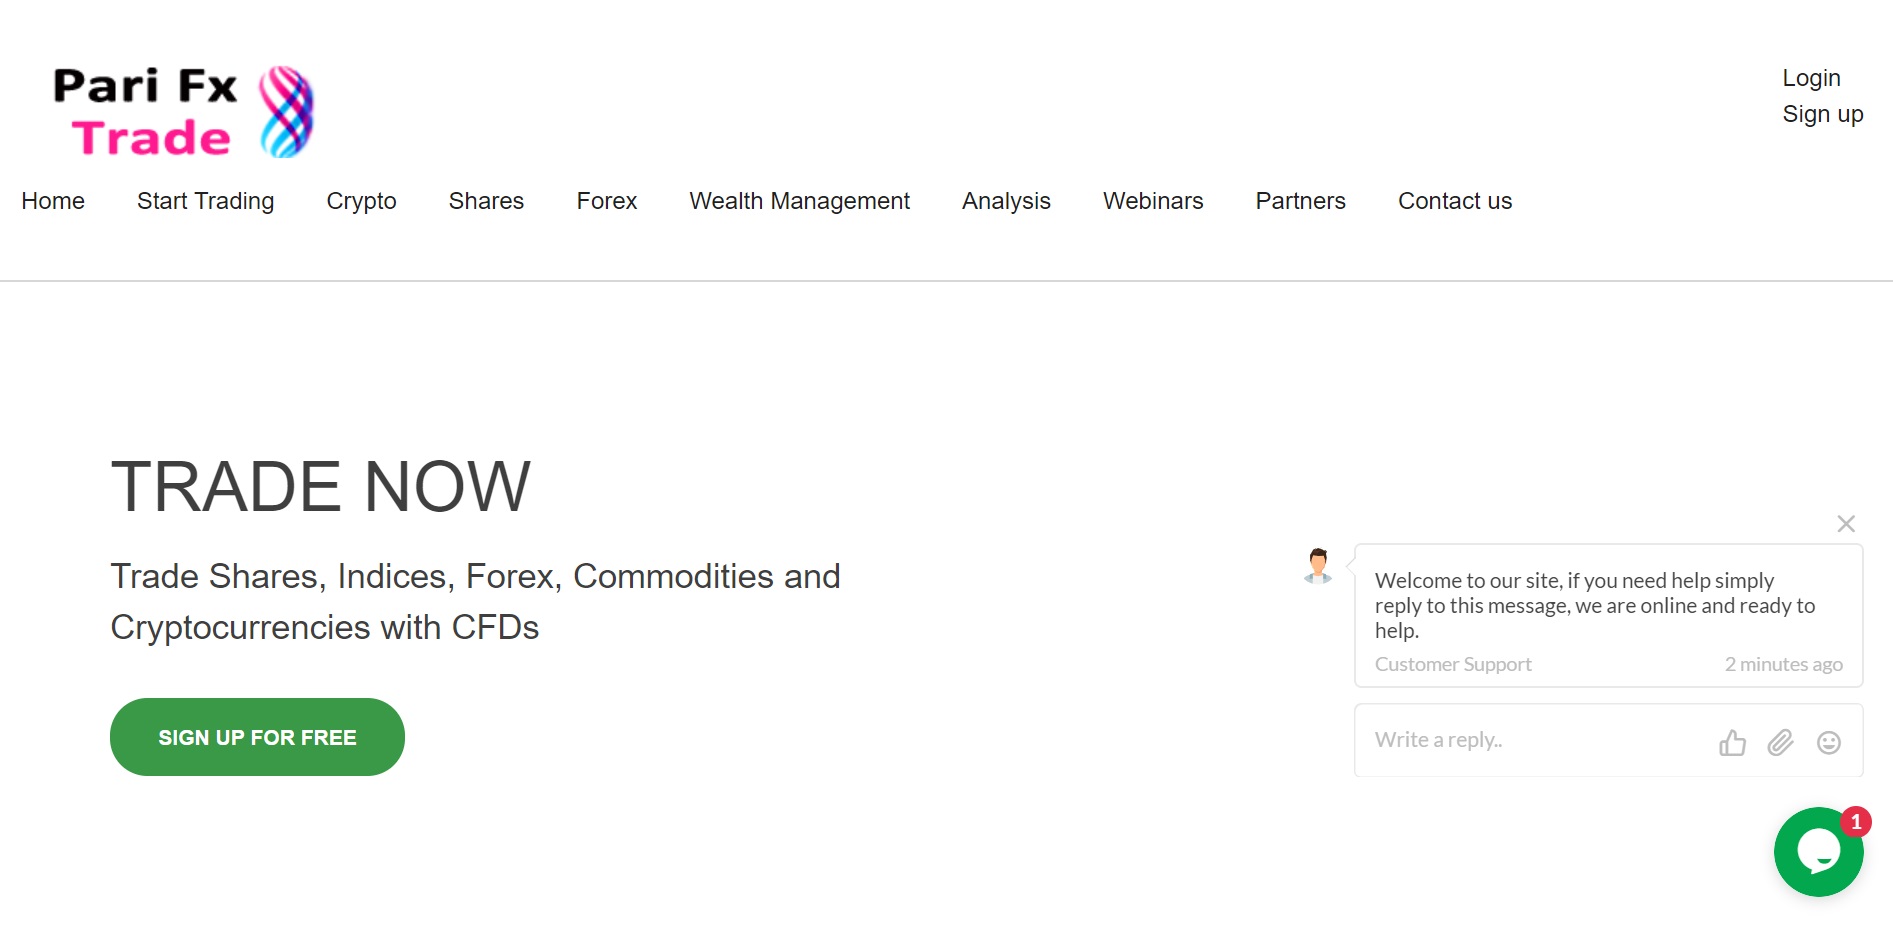This screenshot has width=1893, height=927.
Task: Close the chat welcome message
Action: click(x=1846, y=524)
